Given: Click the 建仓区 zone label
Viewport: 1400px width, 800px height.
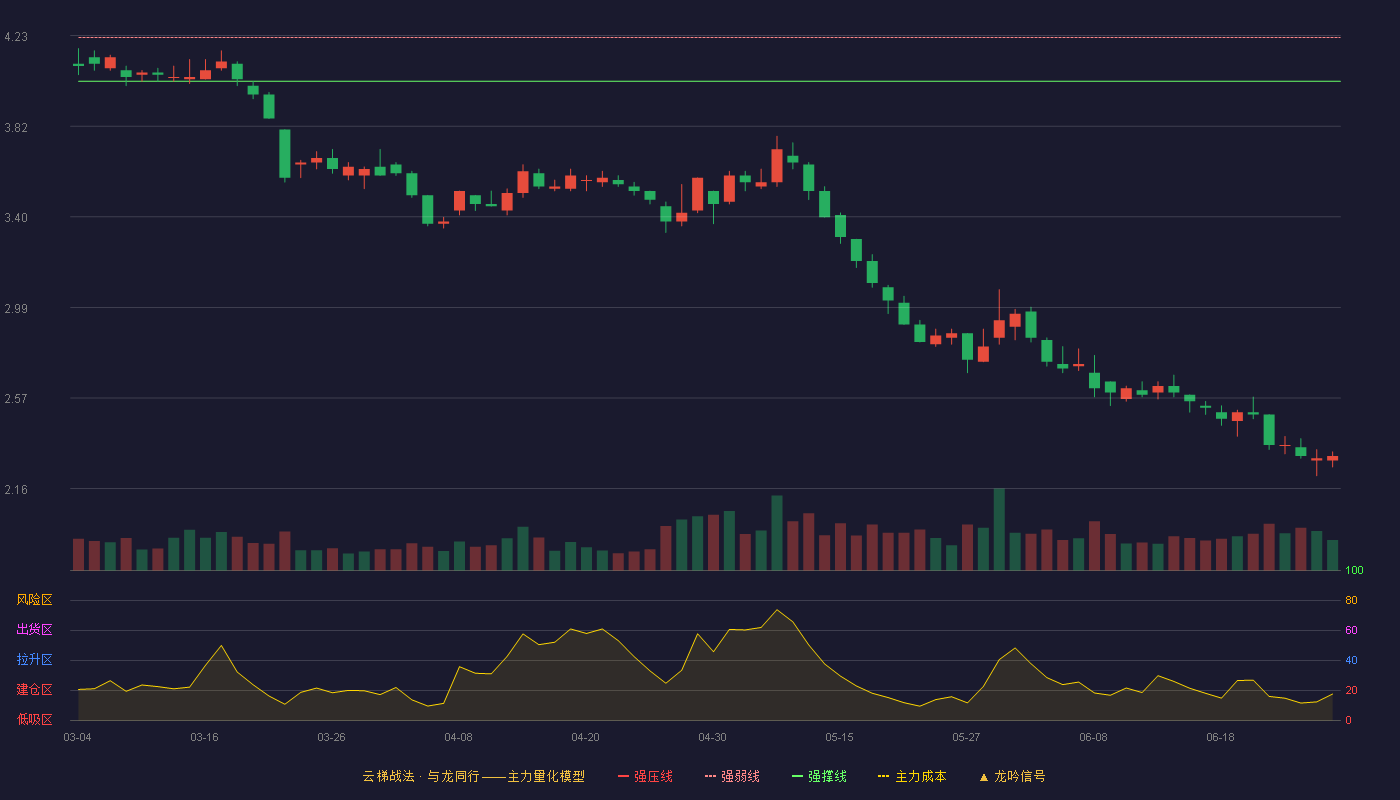Looking at the screenshot, I should point(34,690).
